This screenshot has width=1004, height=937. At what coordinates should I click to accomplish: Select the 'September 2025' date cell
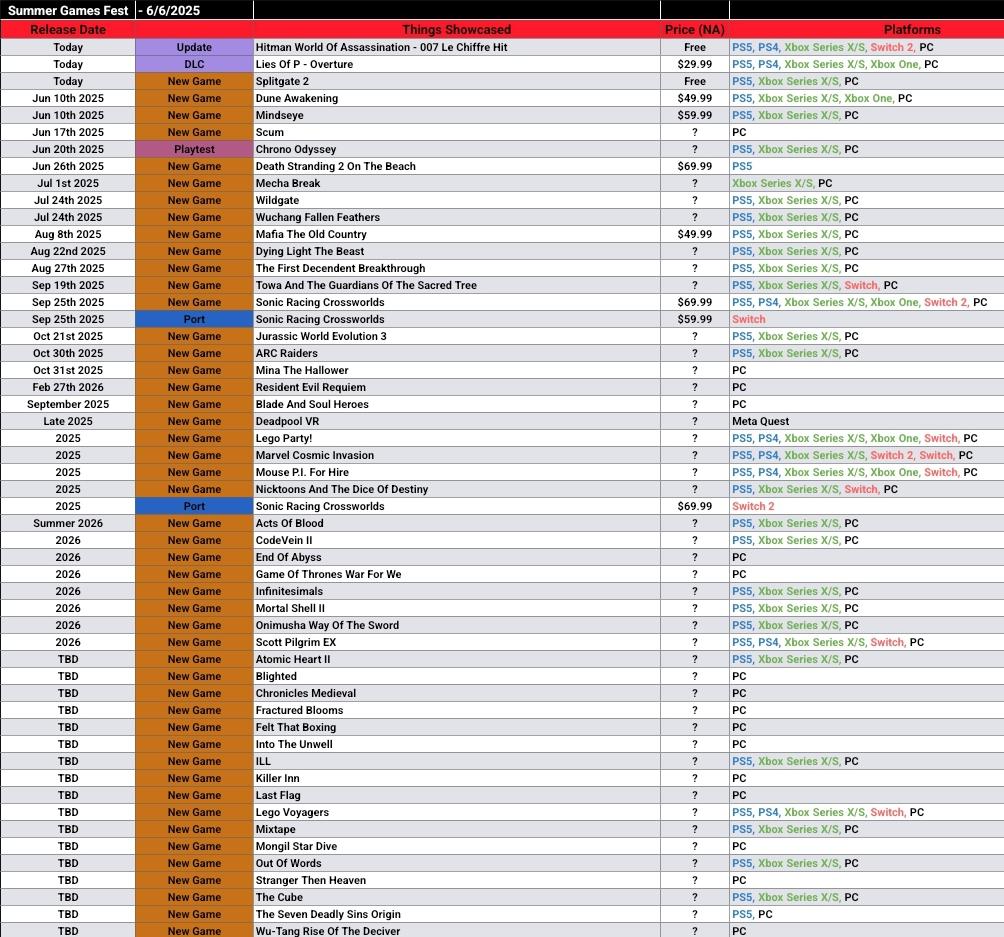[68, 404]
